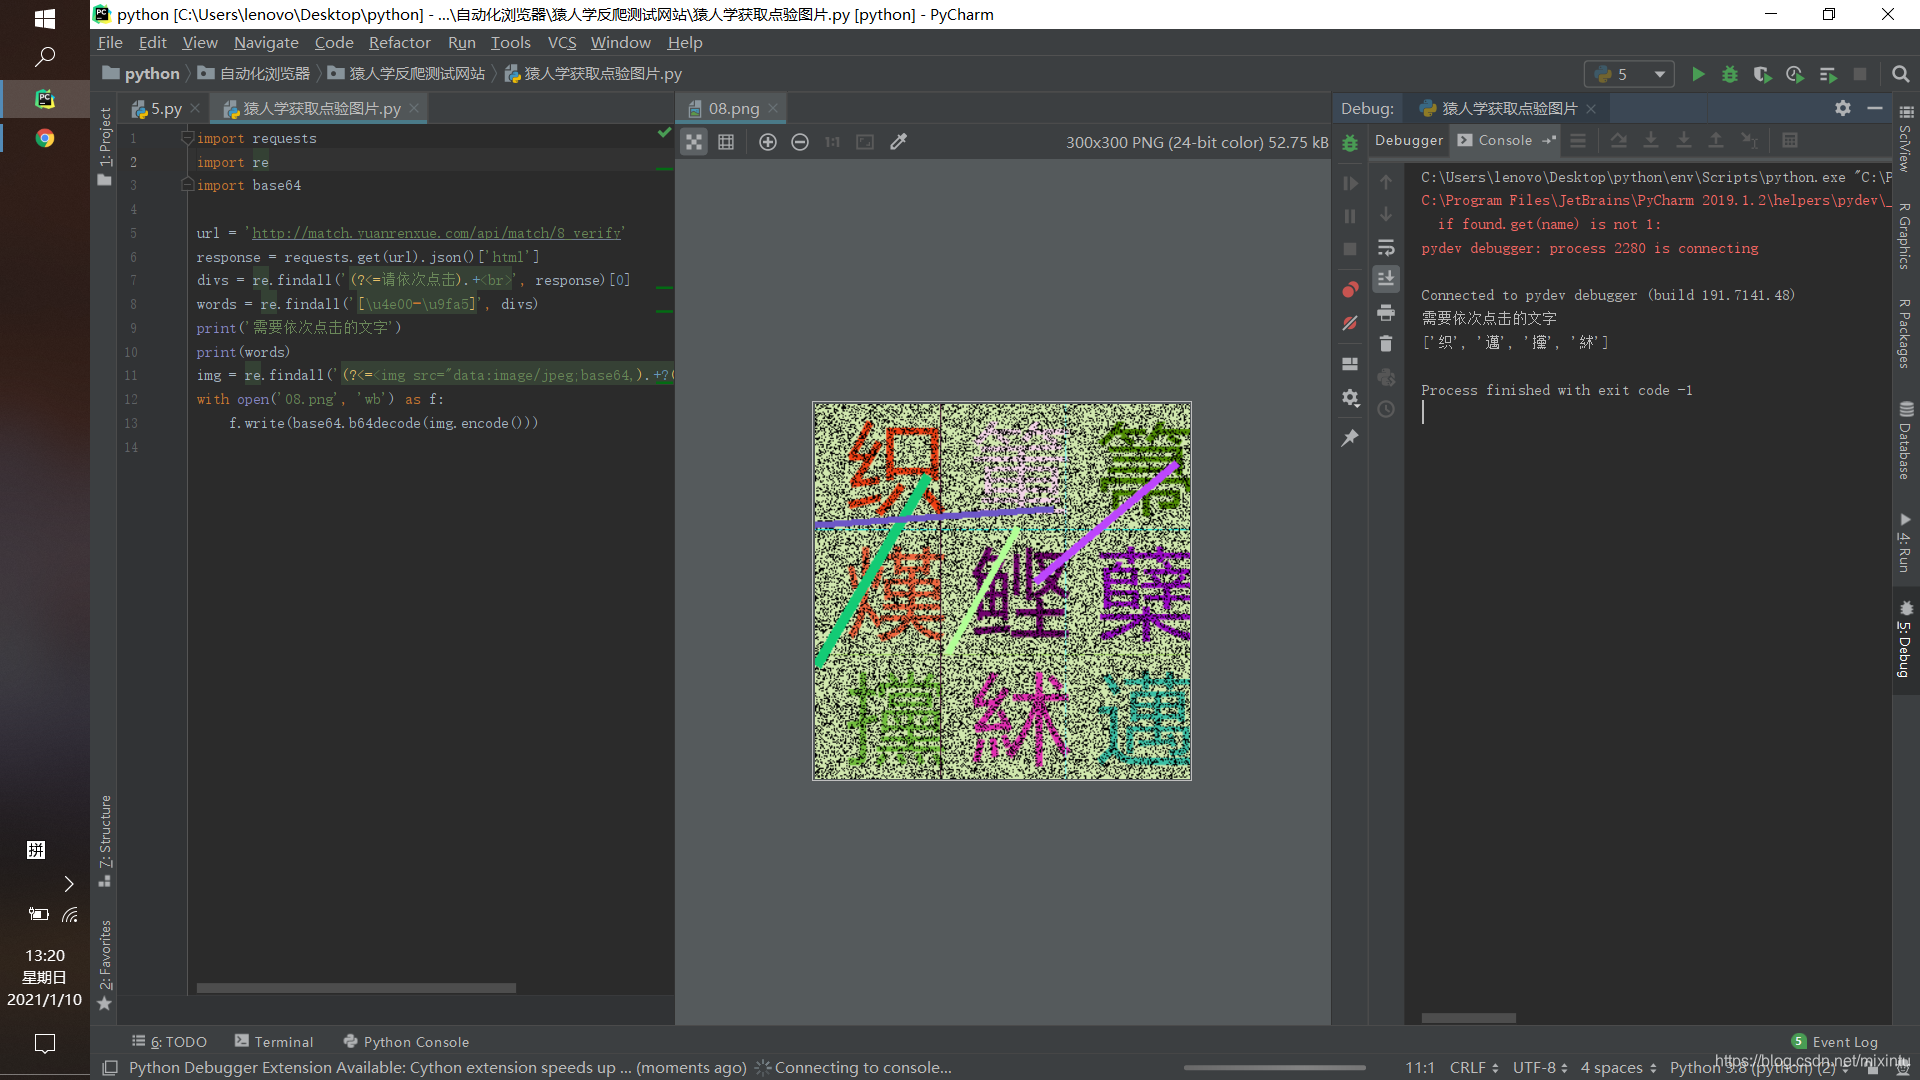Toggle chessboard transparency in image viewer
The image size is (1920, 1080).
[x=694, y=142]
